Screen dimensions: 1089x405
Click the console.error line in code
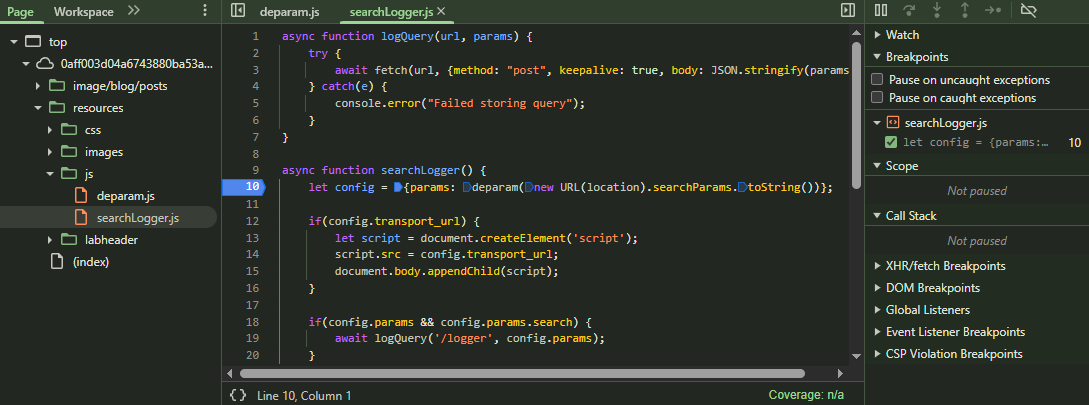(460, 103)
